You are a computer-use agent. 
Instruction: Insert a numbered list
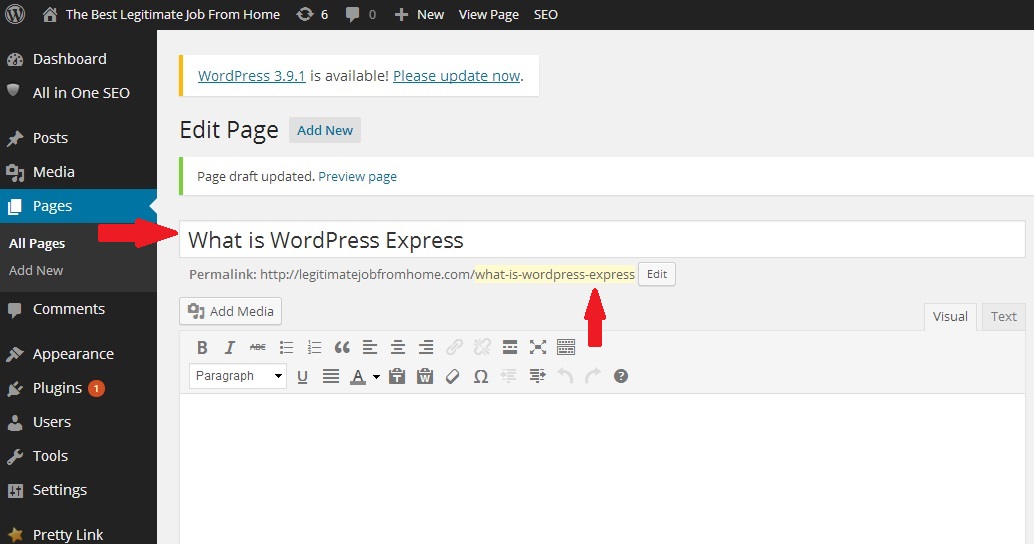point(315,348)
